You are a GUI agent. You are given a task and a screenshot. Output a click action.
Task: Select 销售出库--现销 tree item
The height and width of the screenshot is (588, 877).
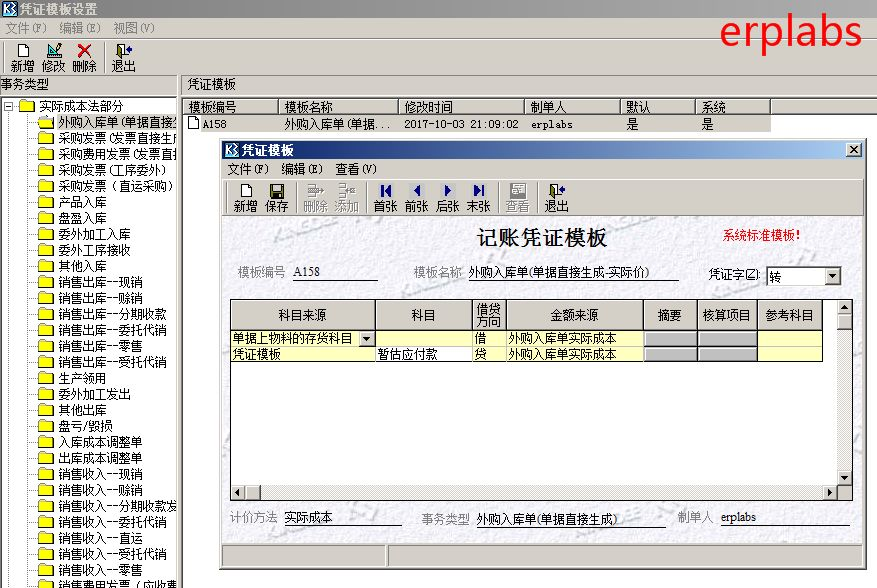pyautogui.click(x=100, y=282)
